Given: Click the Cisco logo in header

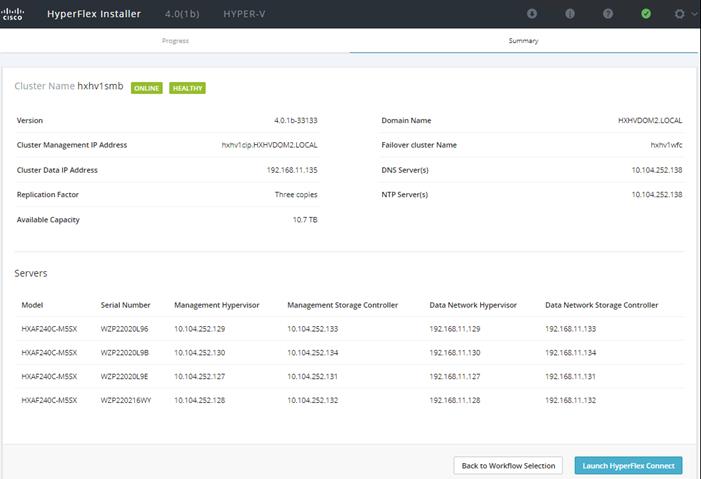Looking at the screenshot, I should pos(12,14).
